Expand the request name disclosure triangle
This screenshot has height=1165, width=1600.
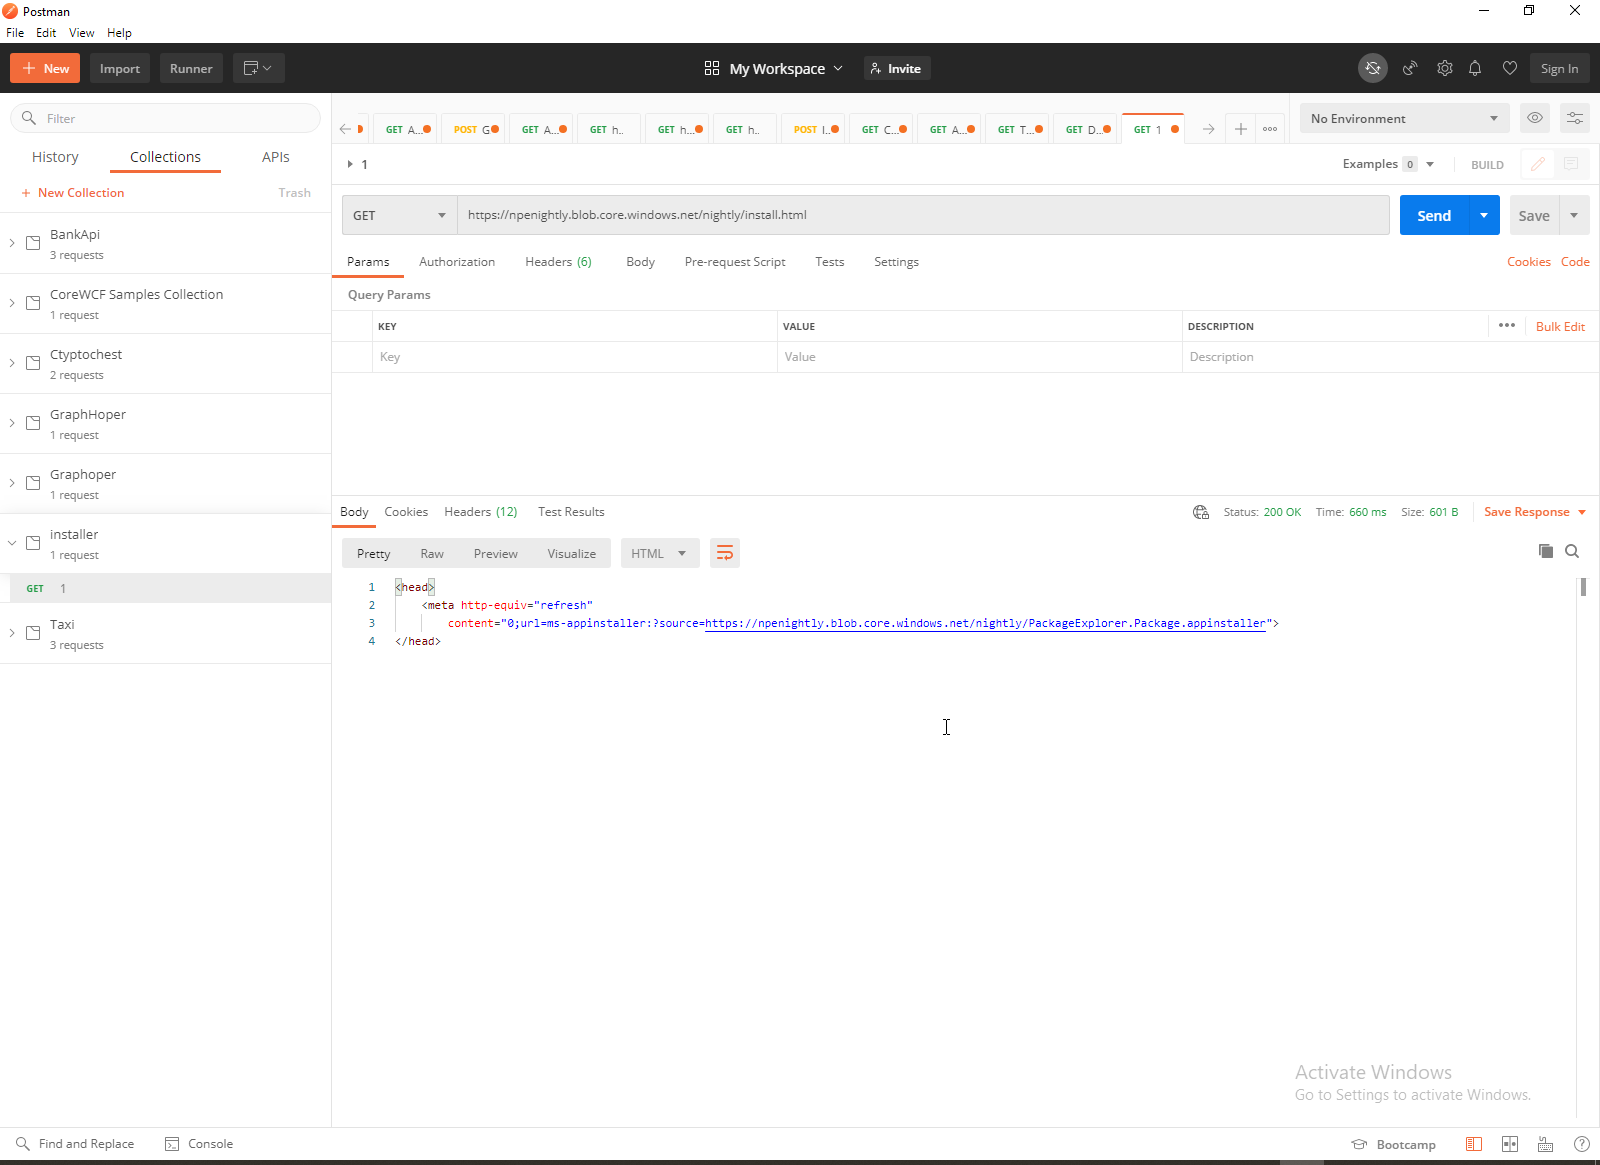(350, 164)
